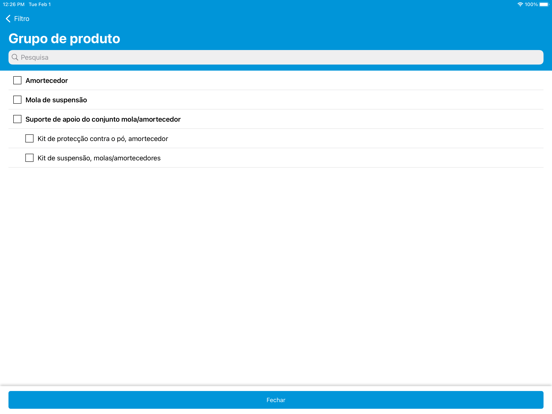552x414 pixels.
Task: Enable Suporte de apoio do conjunto checkbox
Action: click(x=17, y=119)
